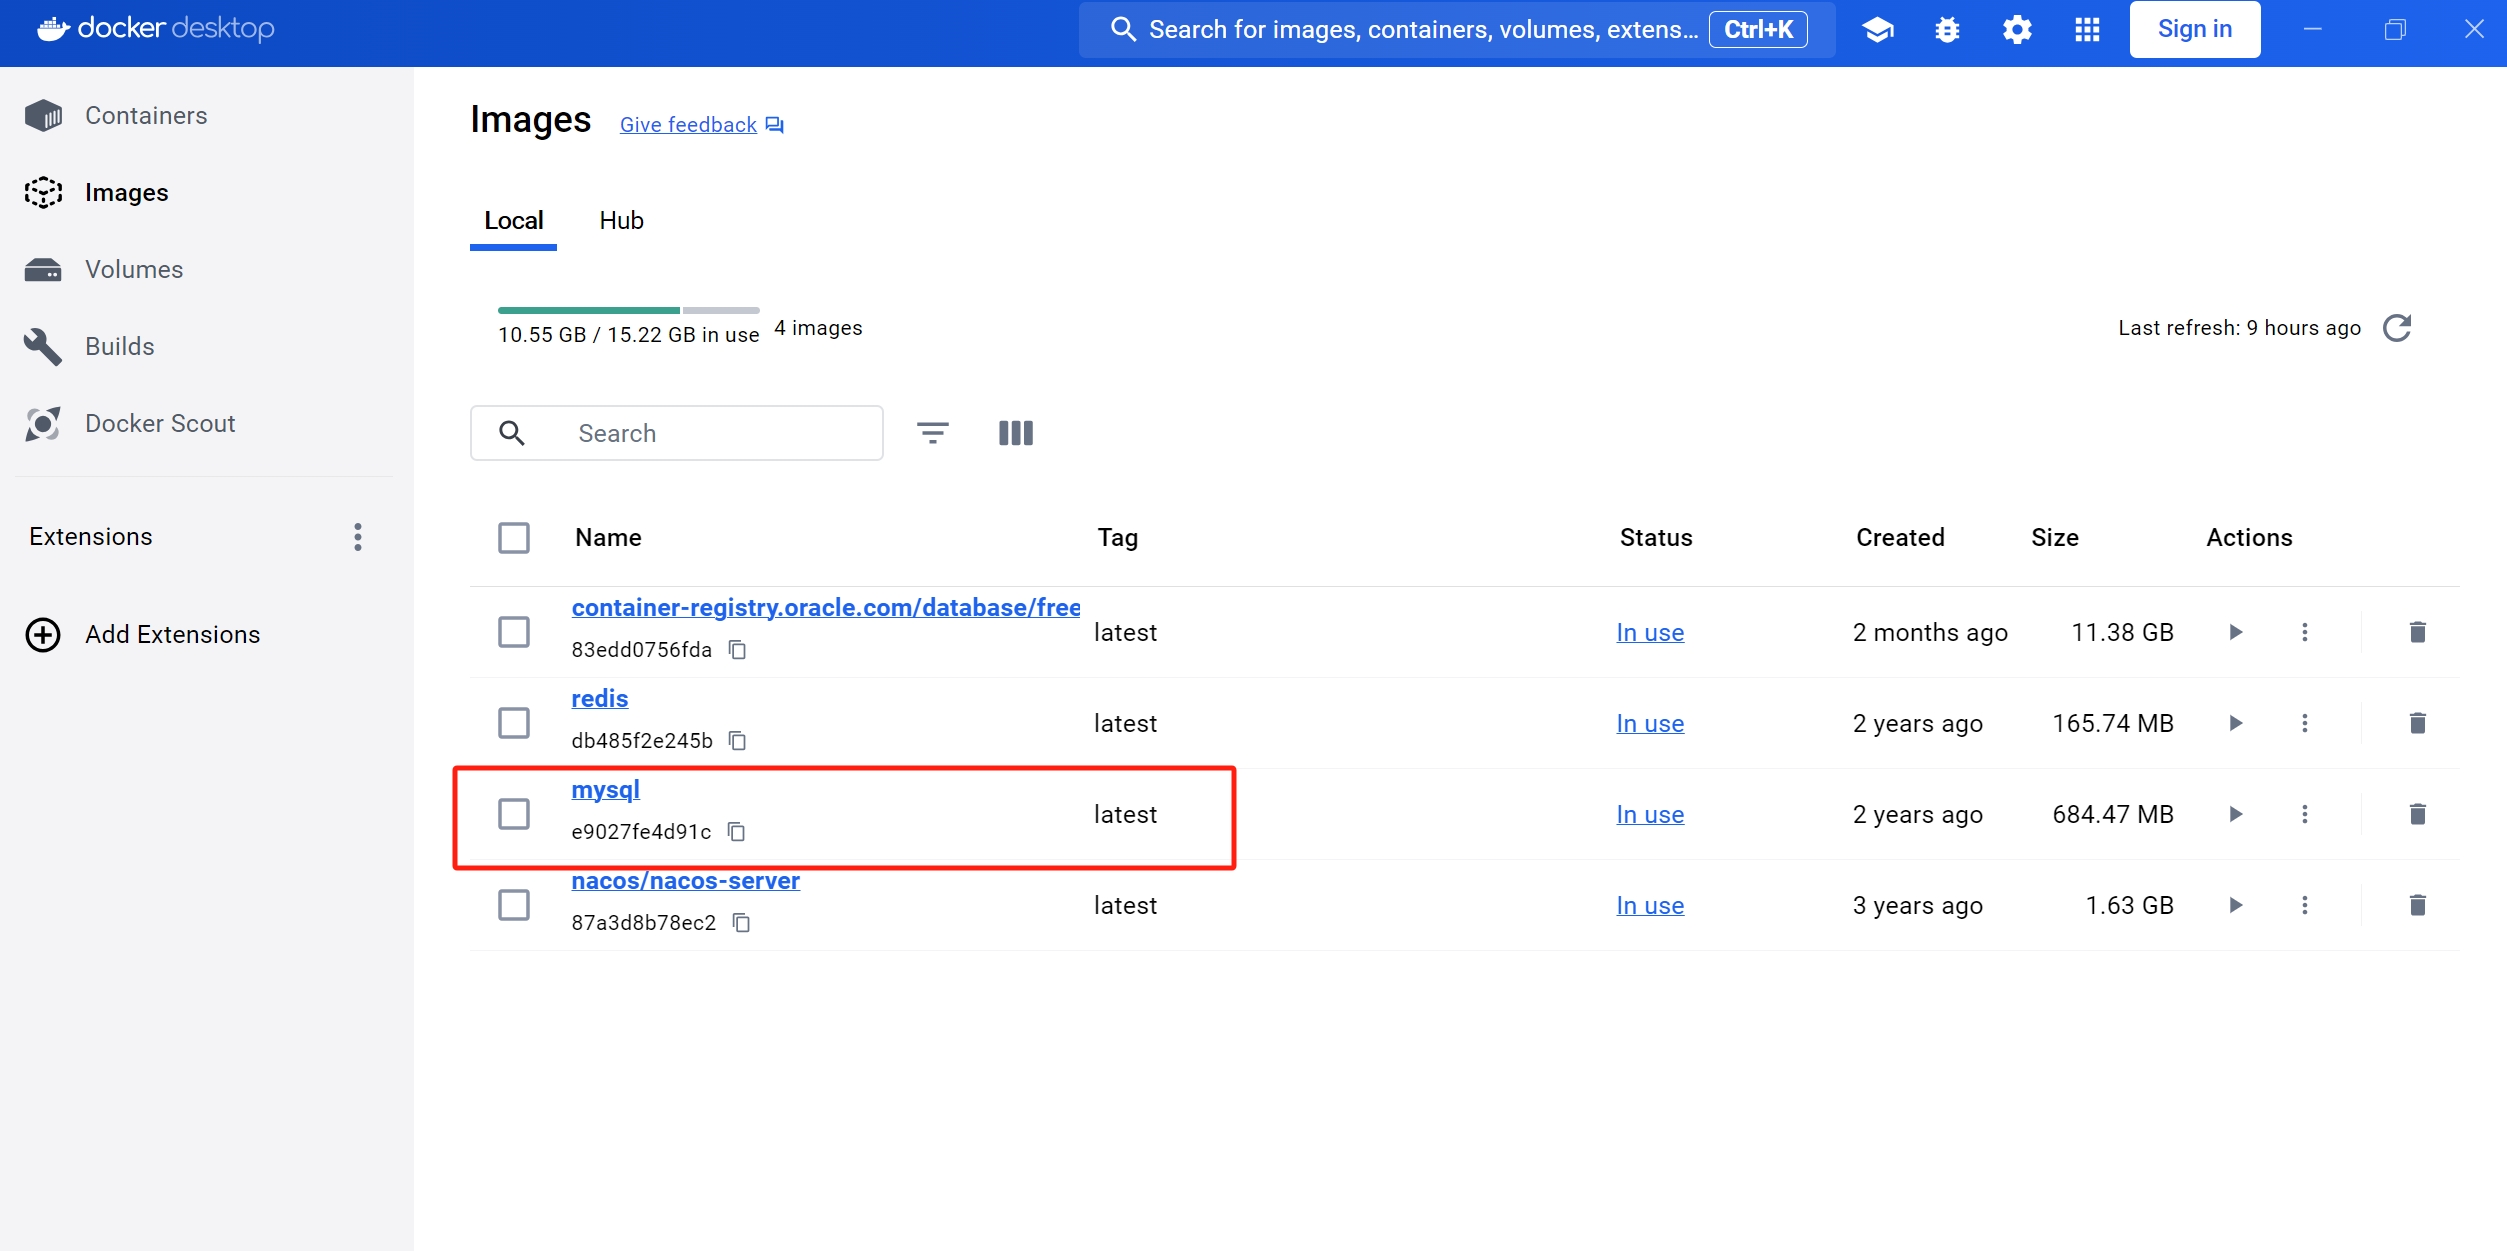The width and height of the screenshot is (2507, 1251).
Task: Switch to the Hub tab
Action: coord(621,221)
